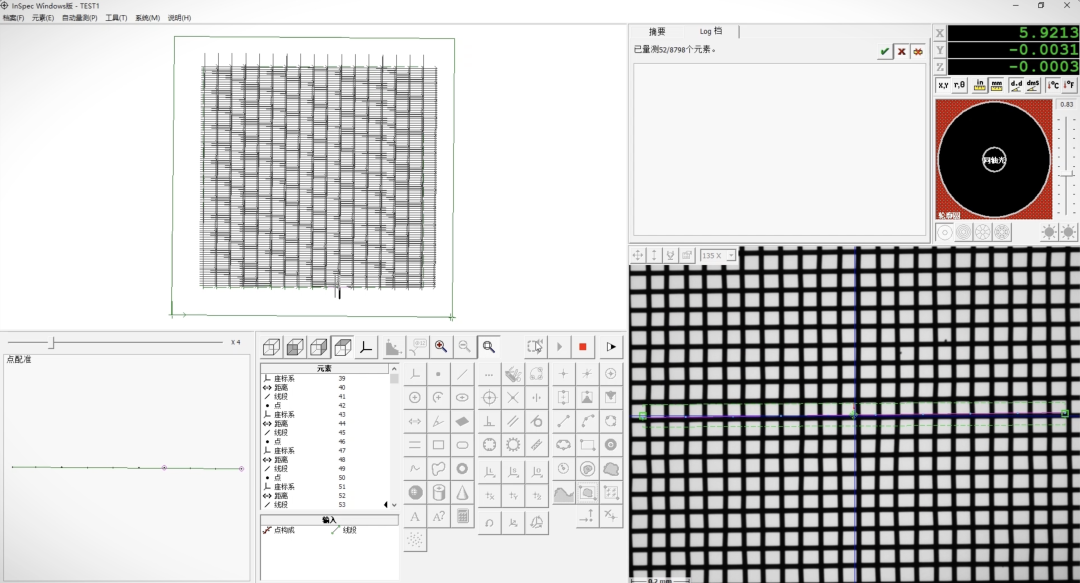
Task: Click the orange double-X button
Action: point(917,52)
